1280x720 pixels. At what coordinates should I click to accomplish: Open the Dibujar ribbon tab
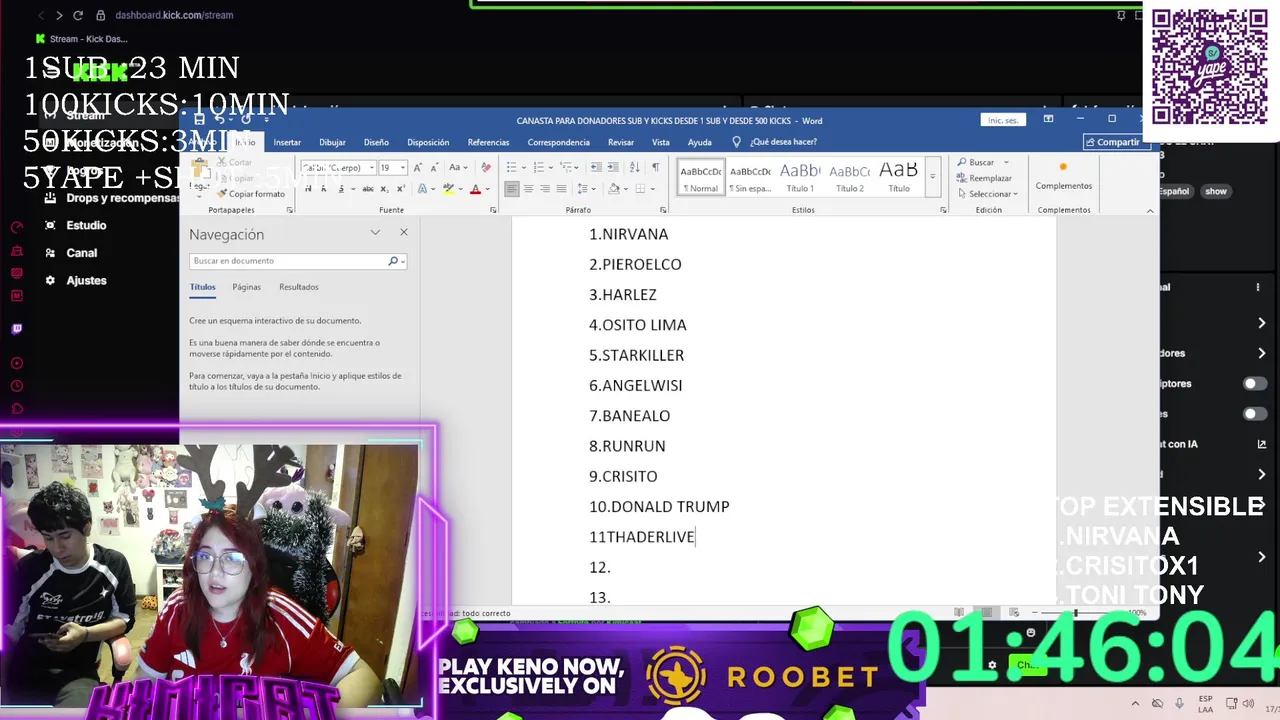click(332, 142)
